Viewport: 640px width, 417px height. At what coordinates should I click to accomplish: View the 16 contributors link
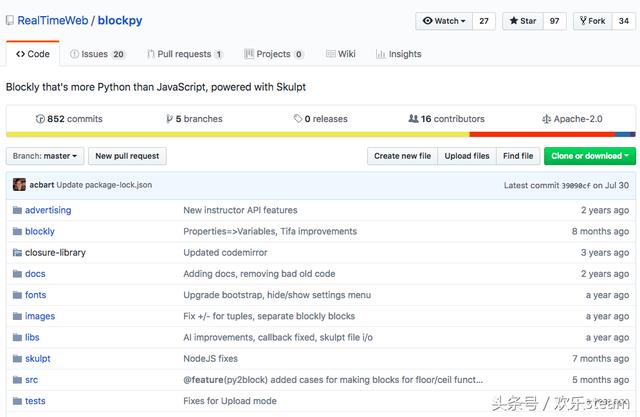(x=447, y=119)
